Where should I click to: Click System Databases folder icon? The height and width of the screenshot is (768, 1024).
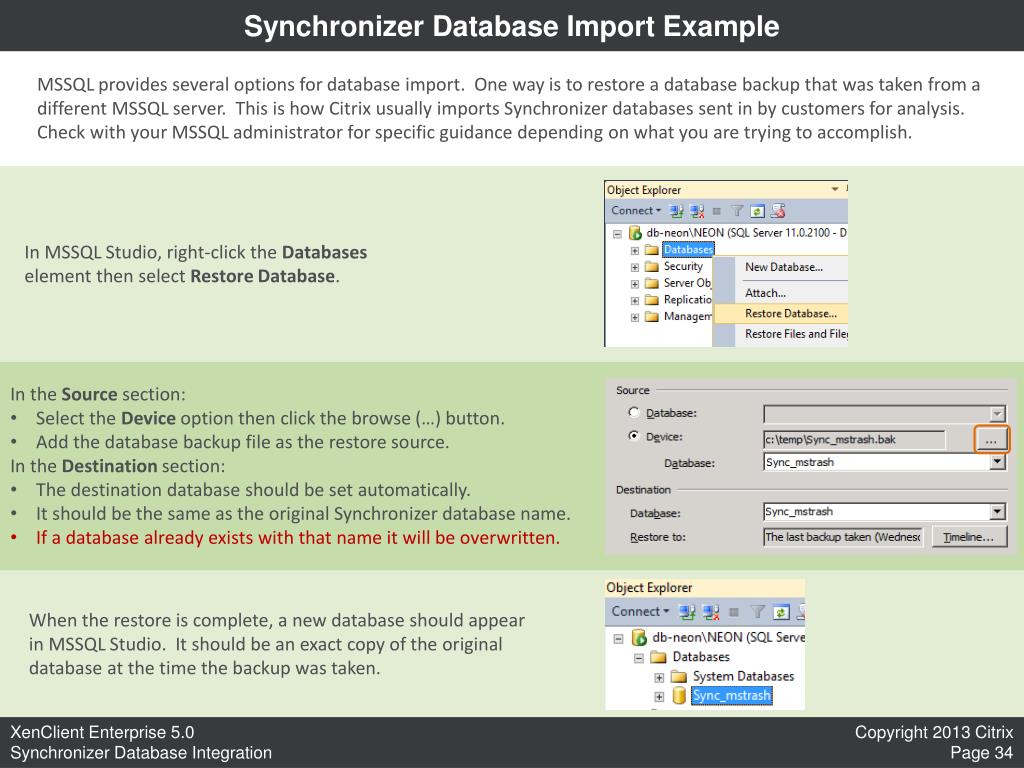pyautogui.click(x=679, y=676)
